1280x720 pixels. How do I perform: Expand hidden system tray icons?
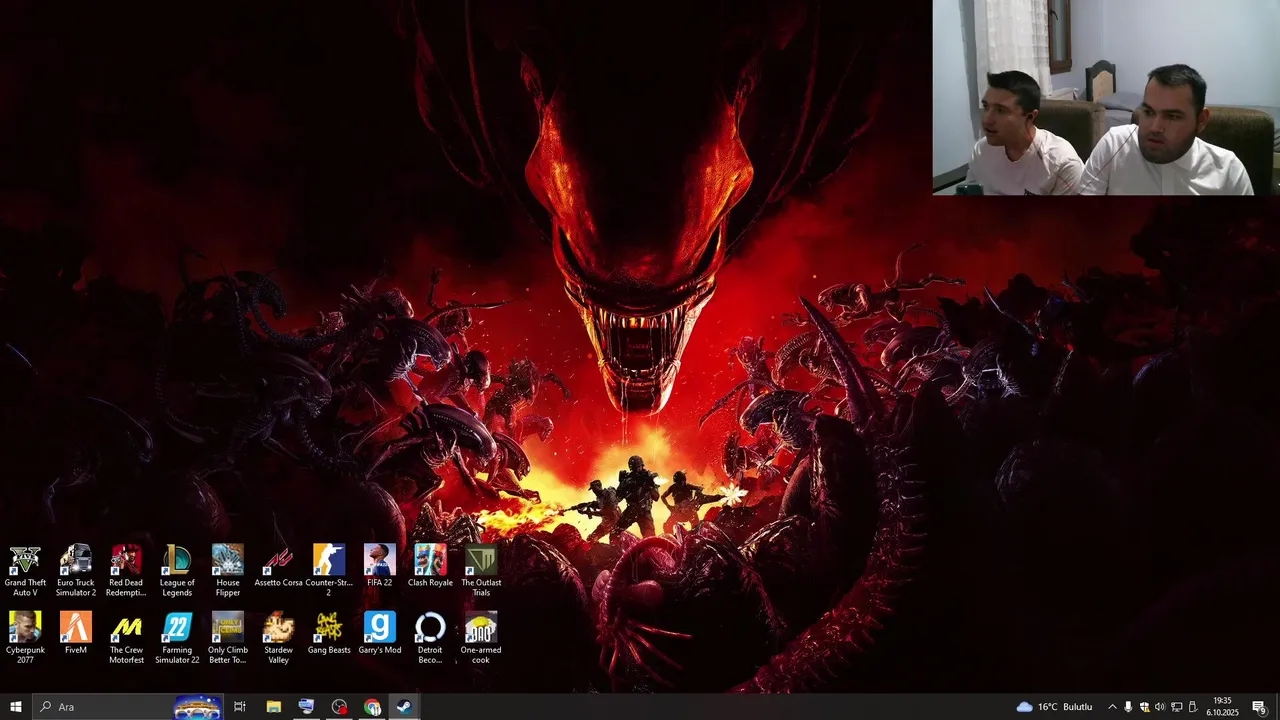click(x=1112, y=707)
